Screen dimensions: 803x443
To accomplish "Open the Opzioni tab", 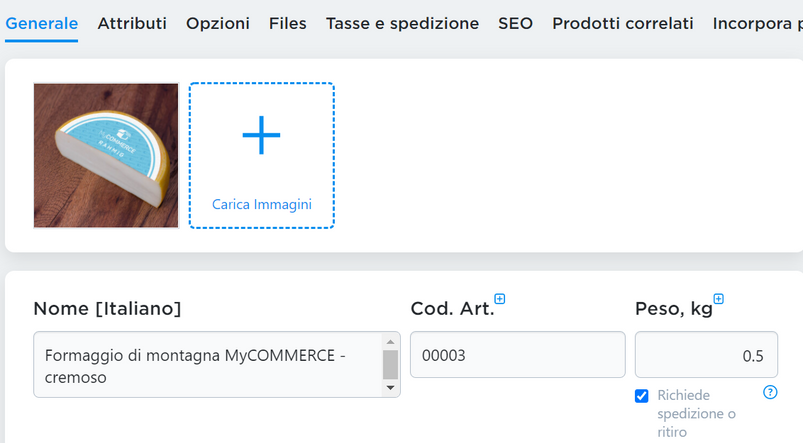I will point(218,24).
